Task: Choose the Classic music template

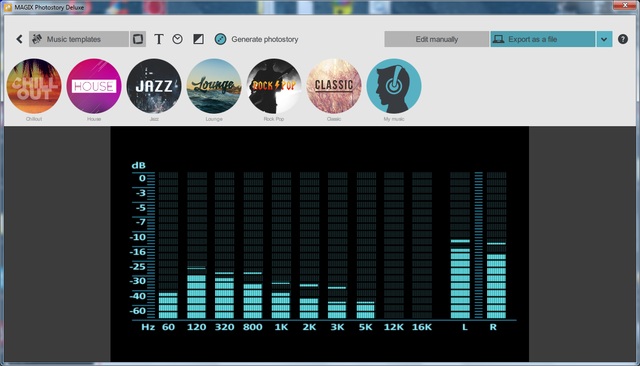Action: pos(334,86)
